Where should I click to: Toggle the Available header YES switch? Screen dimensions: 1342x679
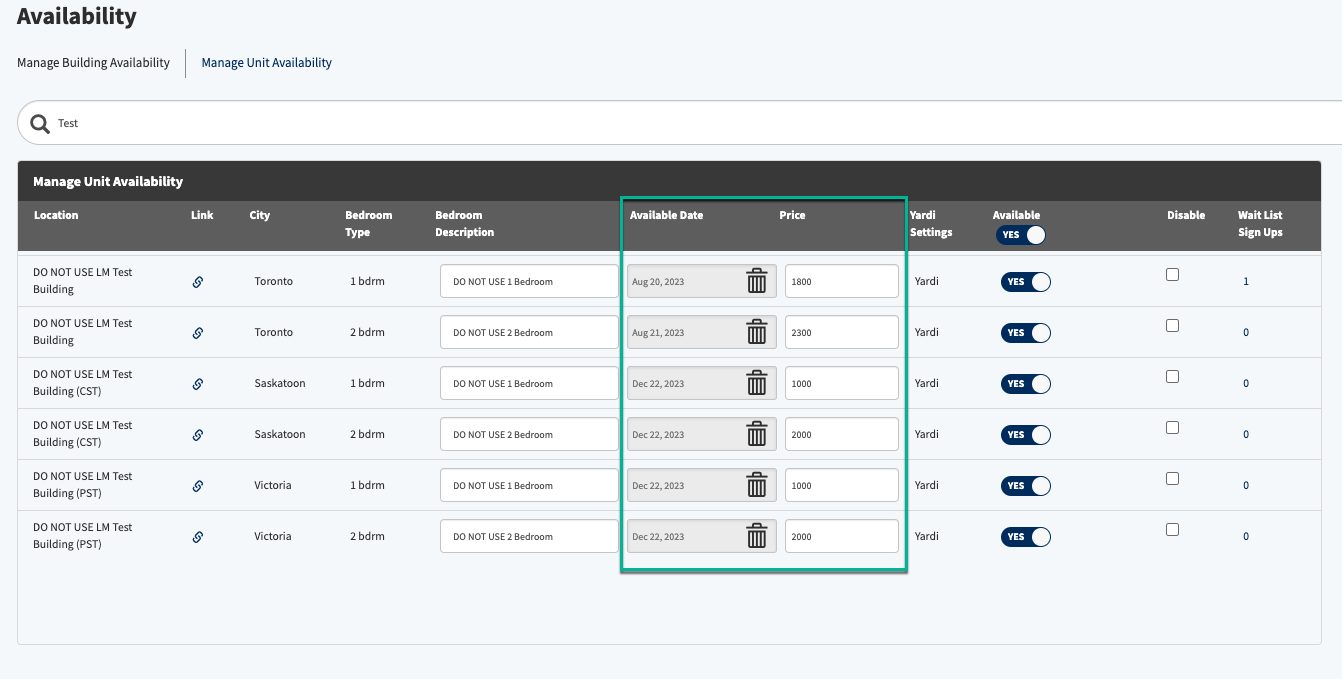point(1020,235)
